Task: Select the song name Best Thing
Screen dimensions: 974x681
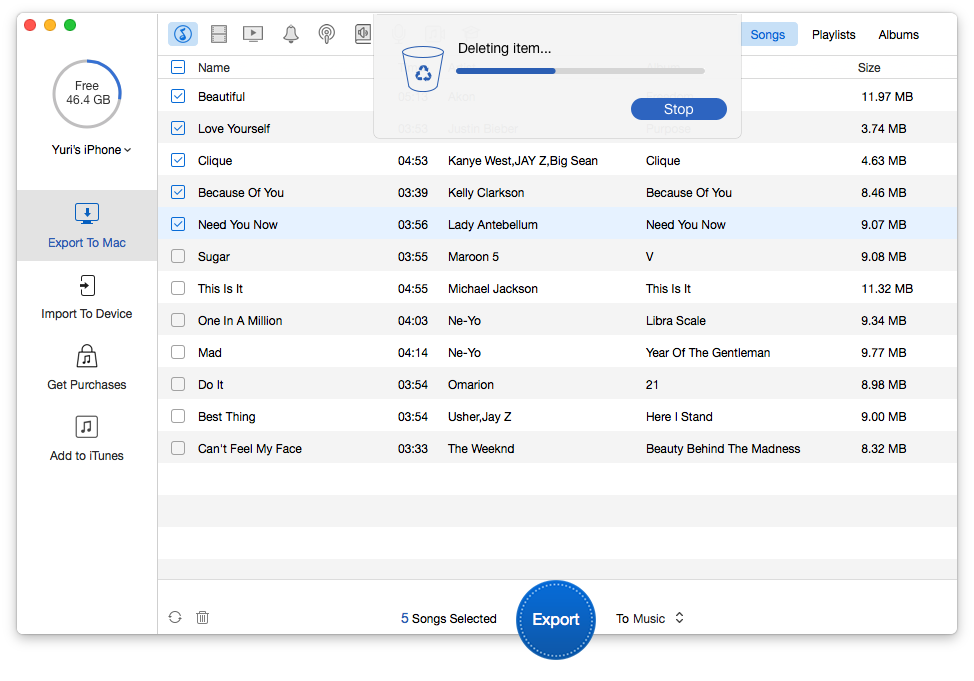Action: pos(227,416)
